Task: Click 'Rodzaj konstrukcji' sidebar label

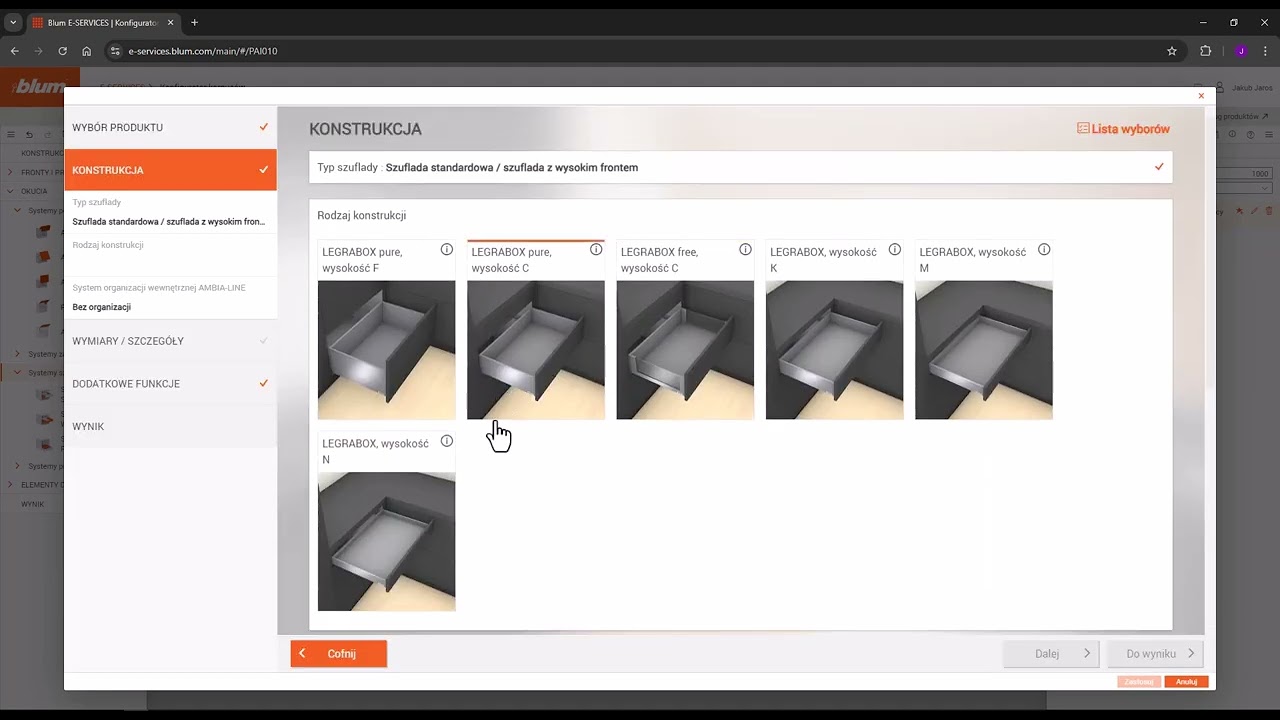Action: click(x=108, y=245)
